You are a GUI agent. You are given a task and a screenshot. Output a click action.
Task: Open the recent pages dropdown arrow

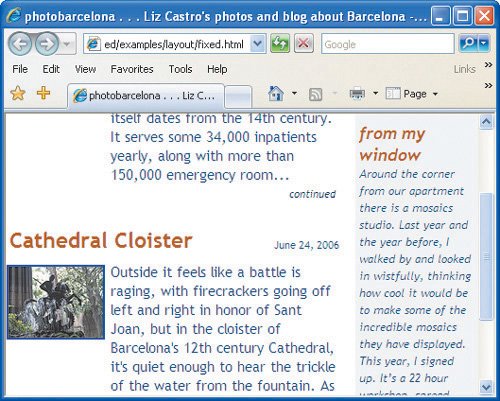[67, 44]
